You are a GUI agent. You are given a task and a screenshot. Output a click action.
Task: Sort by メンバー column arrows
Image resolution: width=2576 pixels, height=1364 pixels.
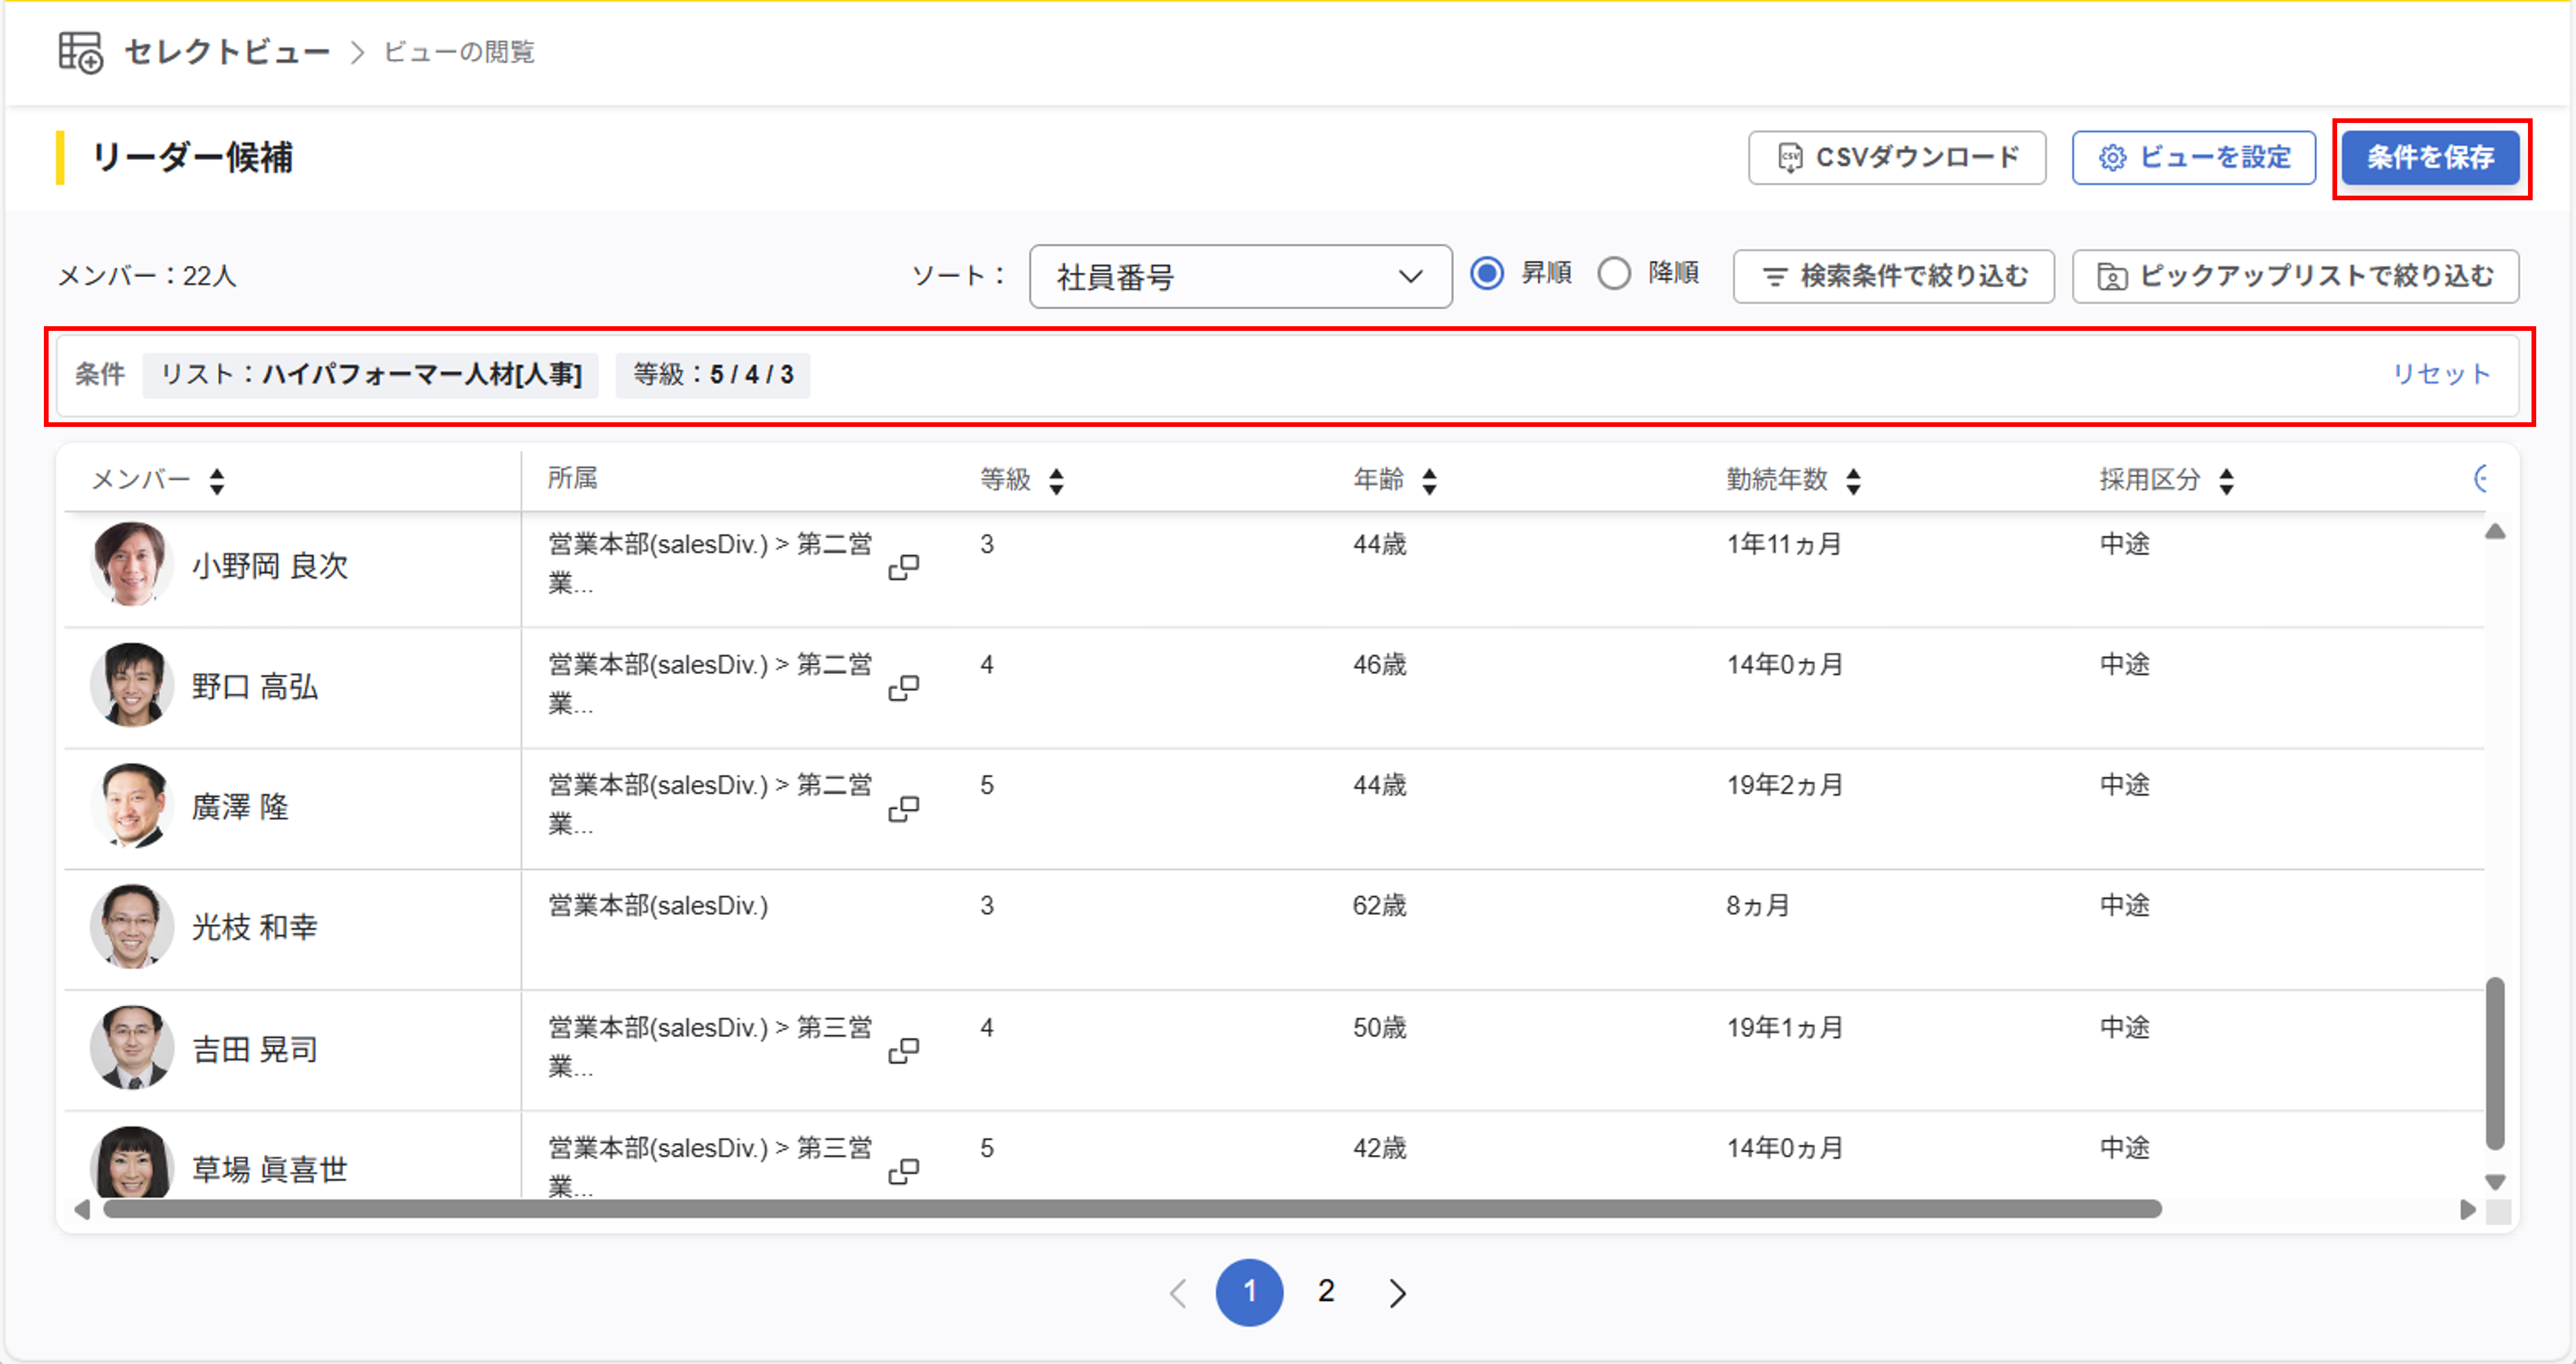tap(217, 481)
